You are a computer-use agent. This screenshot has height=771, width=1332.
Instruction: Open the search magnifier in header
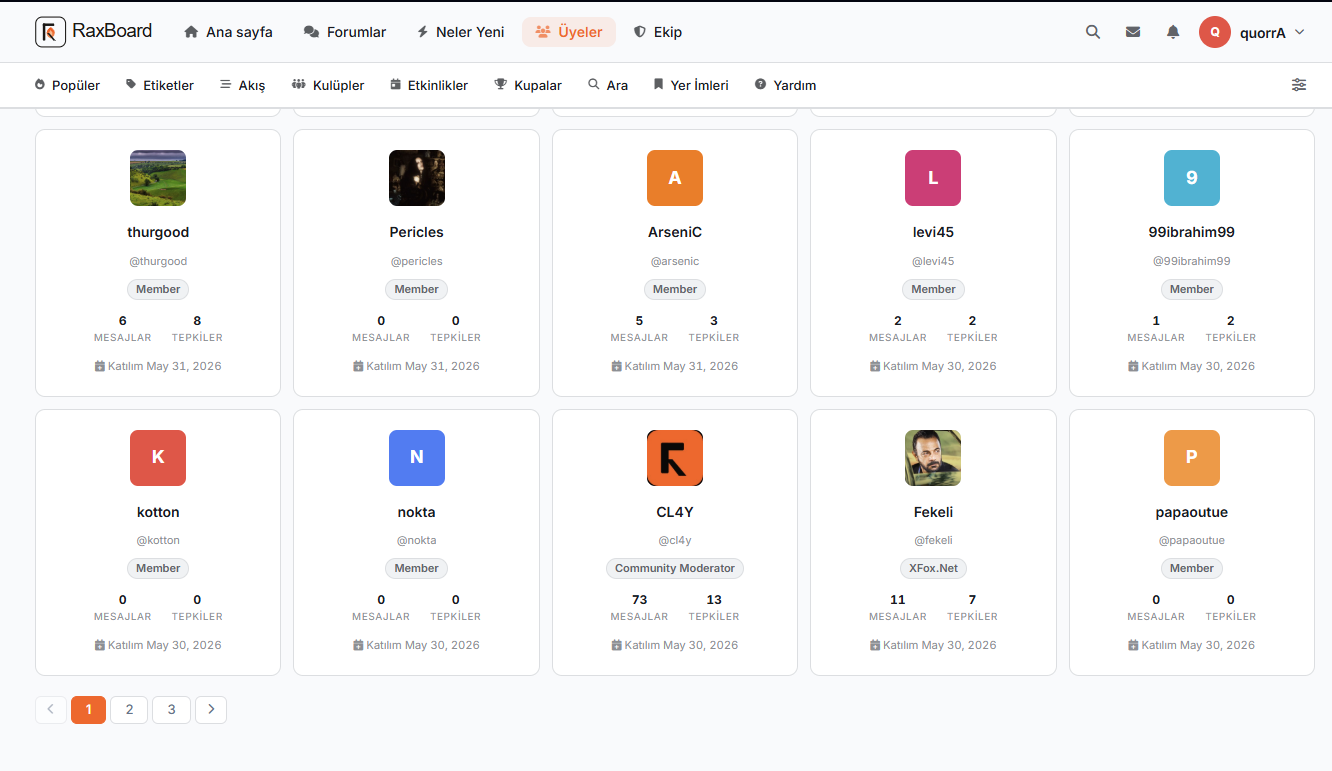tap(1093, 32)
